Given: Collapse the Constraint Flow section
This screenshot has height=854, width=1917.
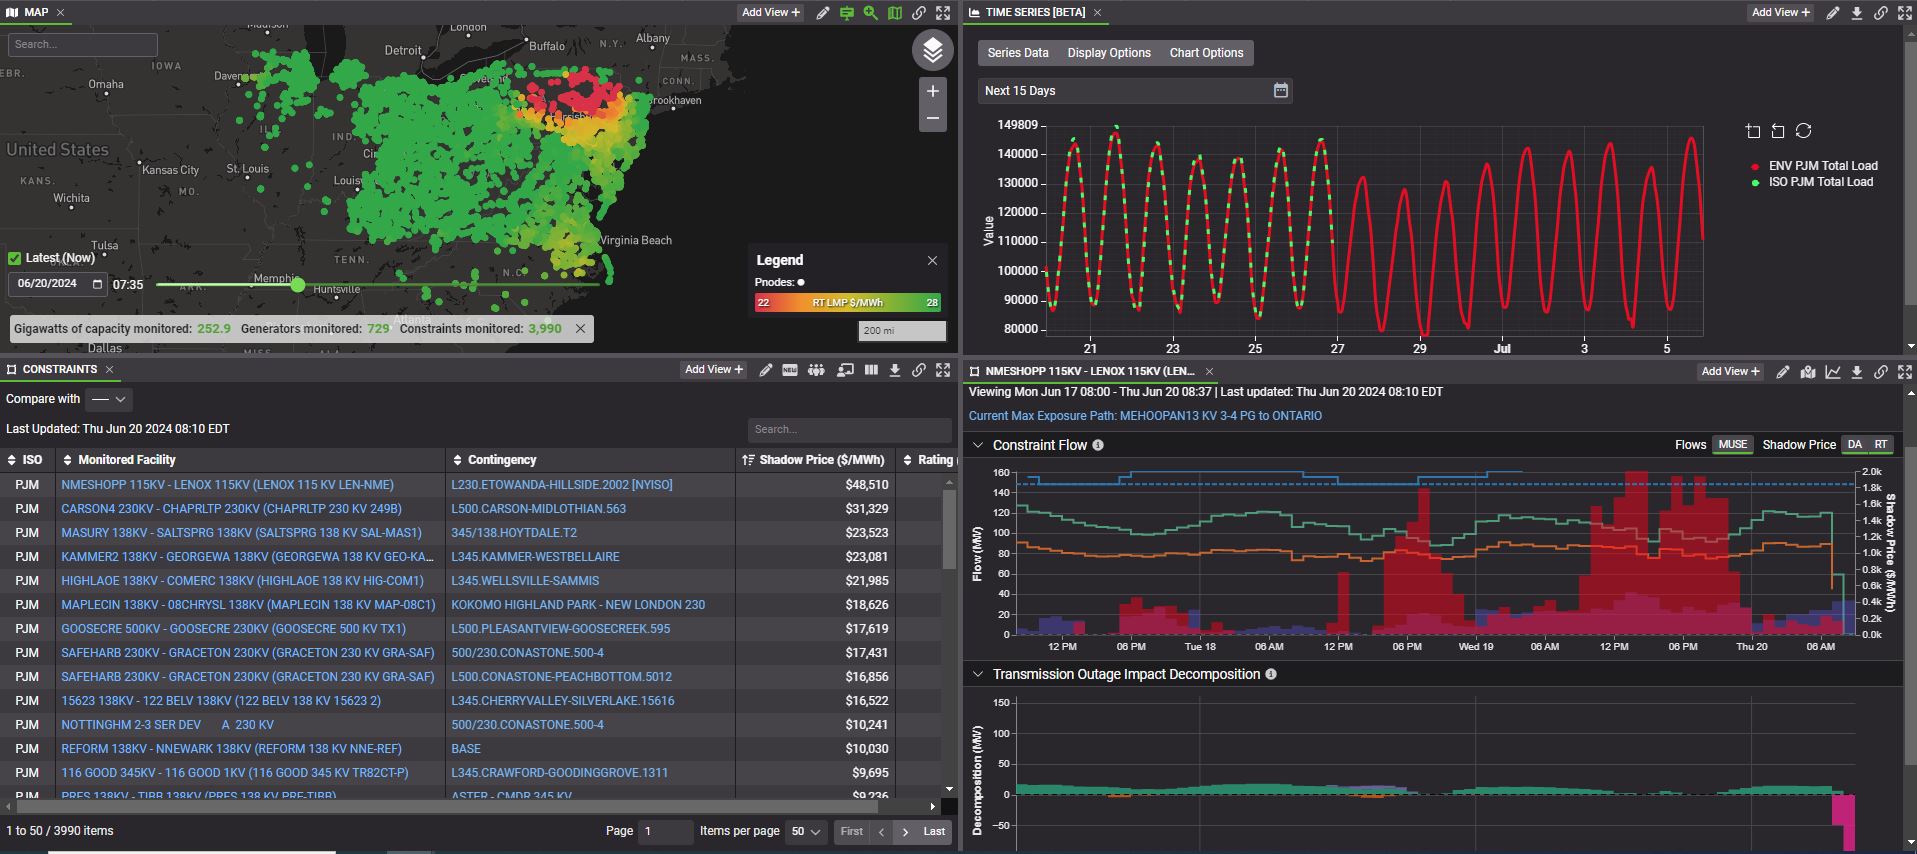Looking at the screenshot, I should click(x=978, y=445).
